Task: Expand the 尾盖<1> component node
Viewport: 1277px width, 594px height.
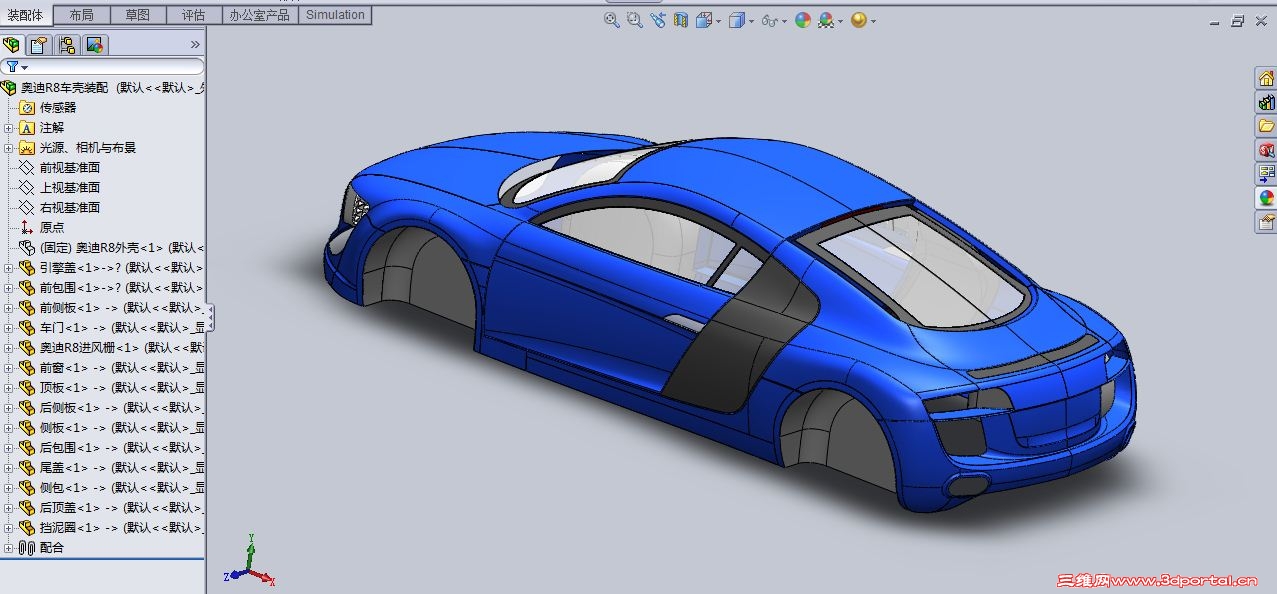Action: click(x=9, y=468)
